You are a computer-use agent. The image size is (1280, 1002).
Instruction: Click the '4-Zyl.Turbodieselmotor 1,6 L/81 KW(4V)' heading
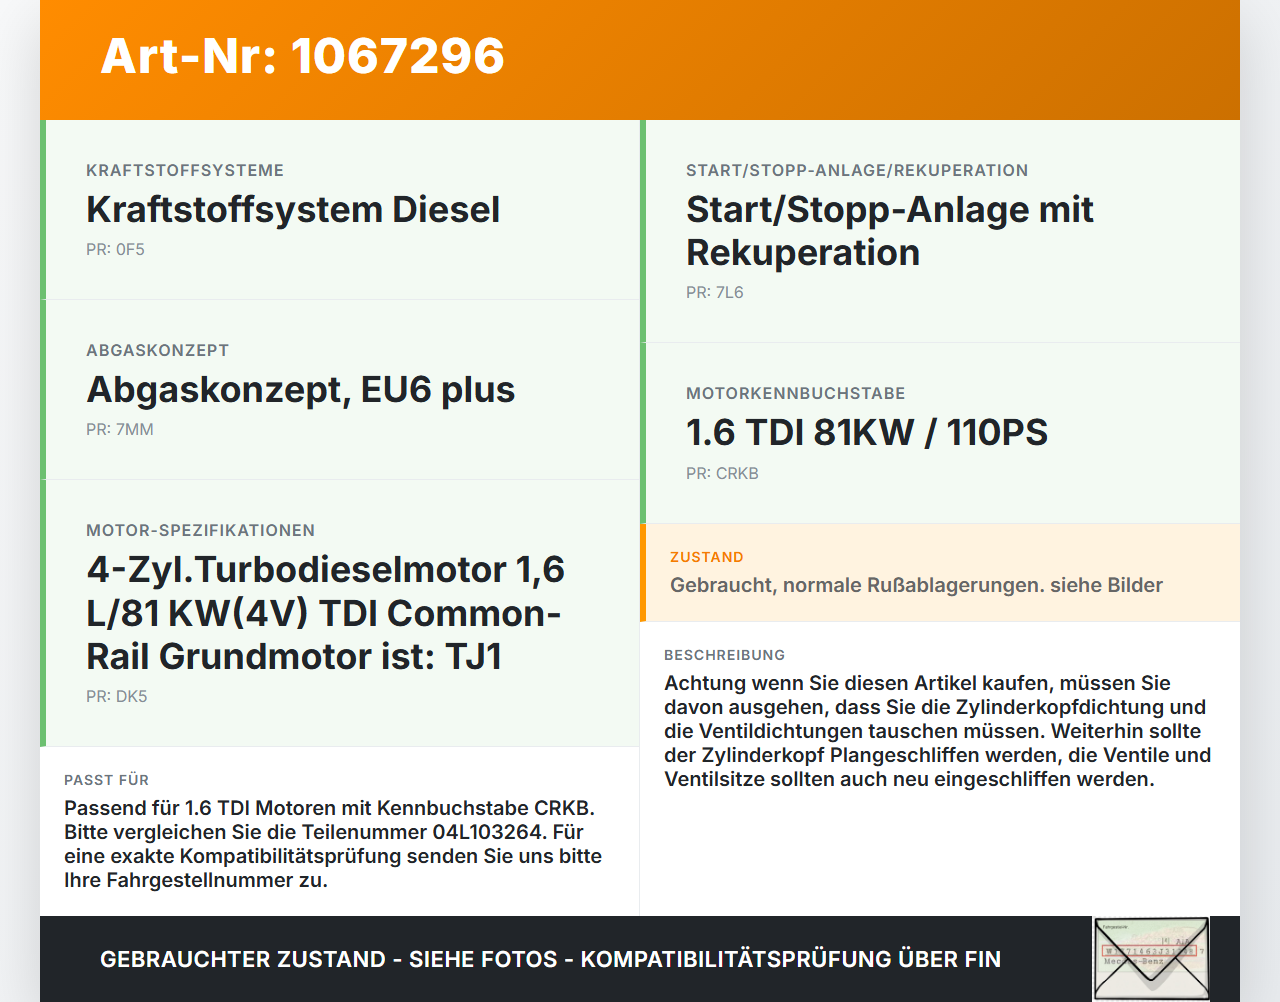pos(326,613)
